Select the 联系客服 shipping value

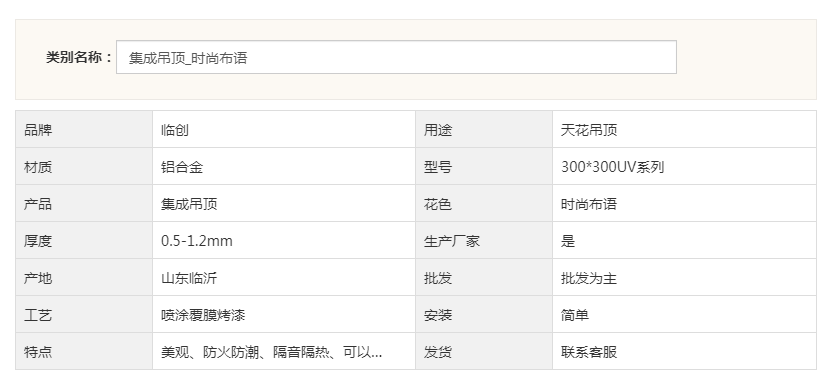coord(589,352)
